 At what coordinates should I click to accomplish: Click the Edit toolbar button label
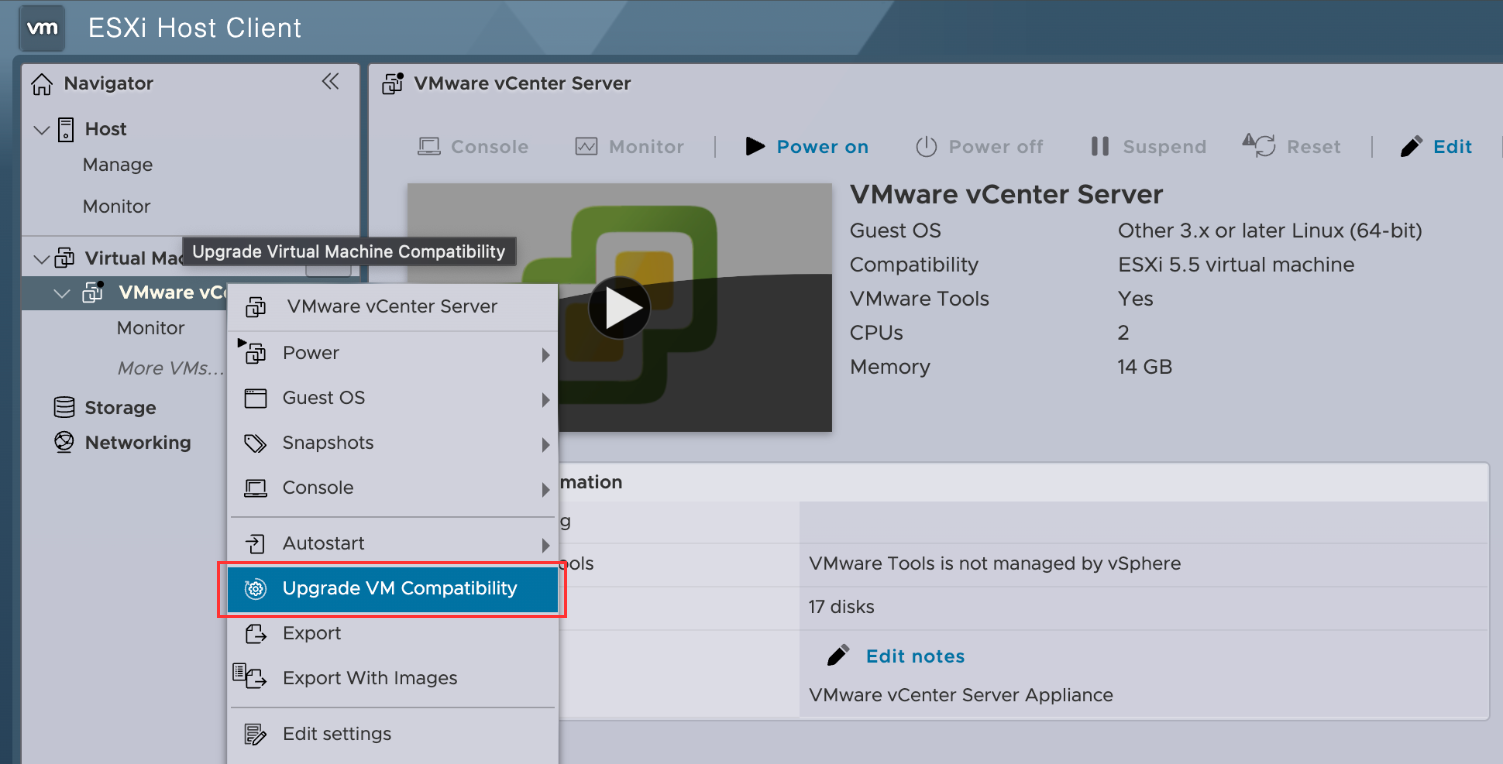(x=1452, y=146)
